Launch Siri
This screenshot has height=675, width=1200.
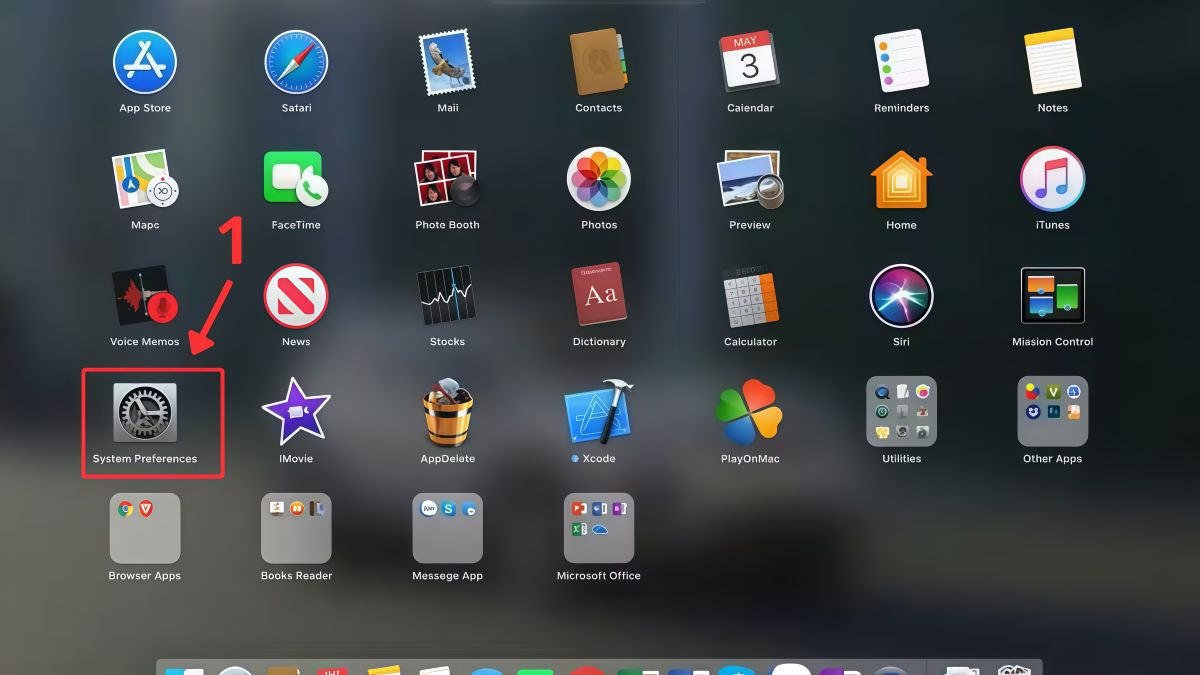pyautogui.click(x=901, y=296)
